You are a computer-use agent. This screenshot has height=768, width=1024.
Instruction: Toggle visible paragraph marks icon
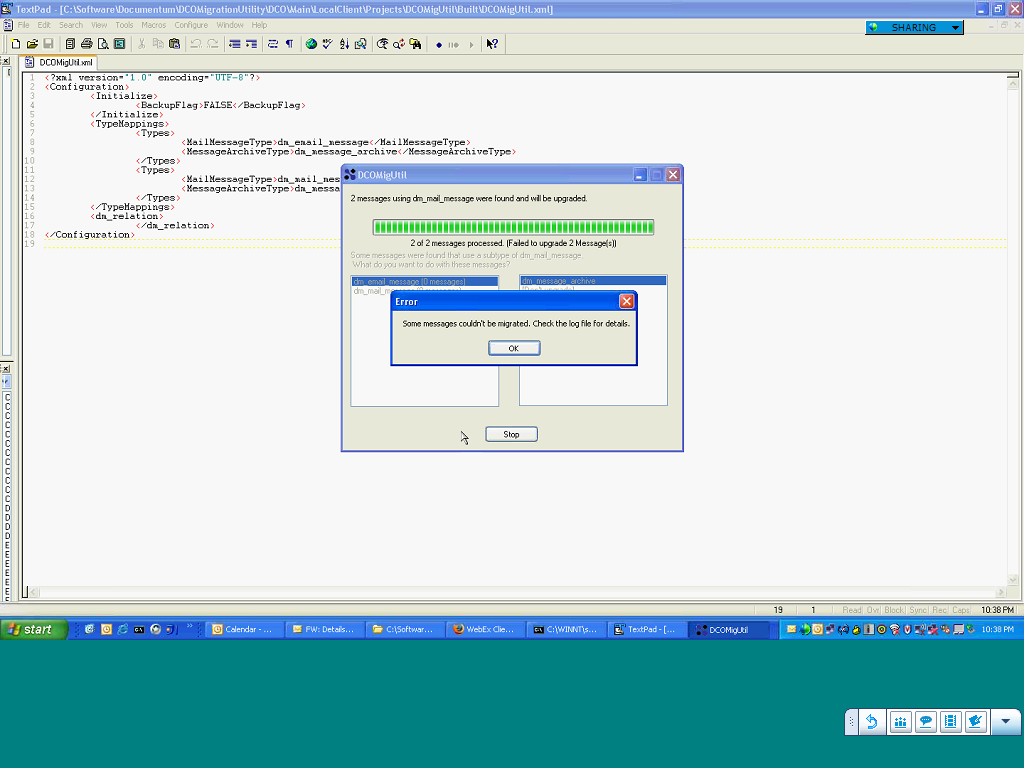point(289,44)
